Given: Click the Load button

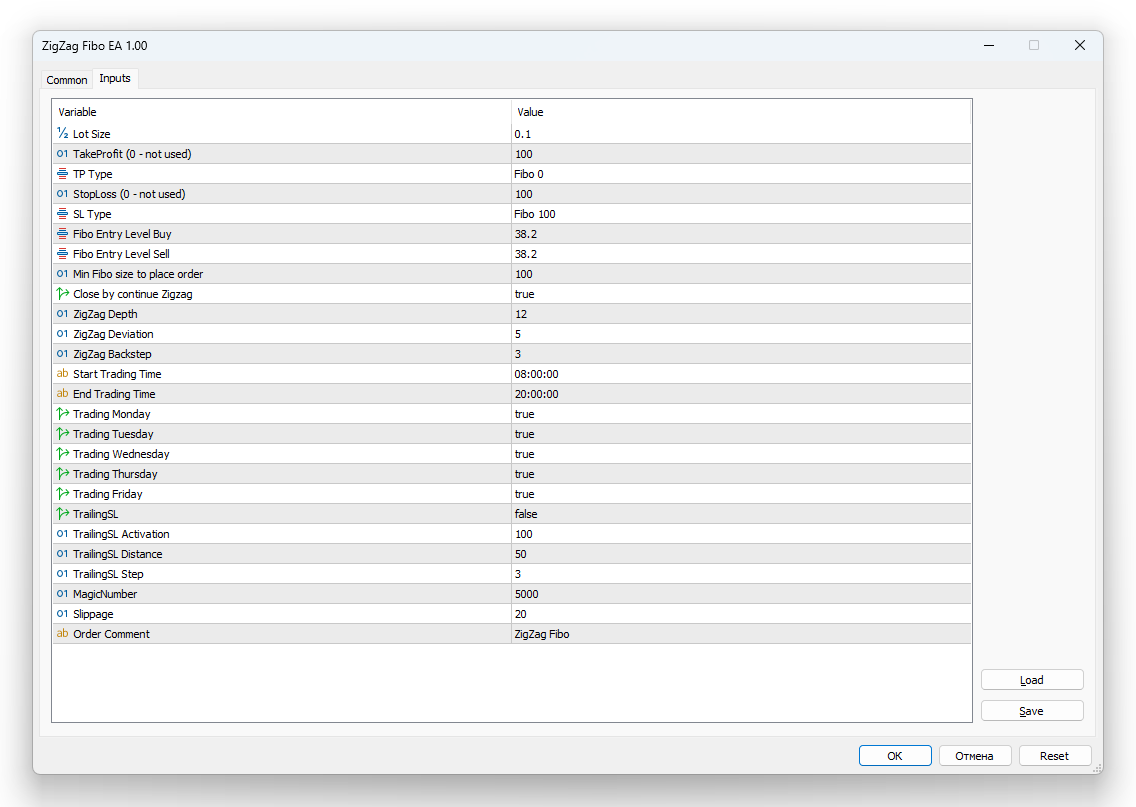Looking at the screenshot, I should point(1031,679).
